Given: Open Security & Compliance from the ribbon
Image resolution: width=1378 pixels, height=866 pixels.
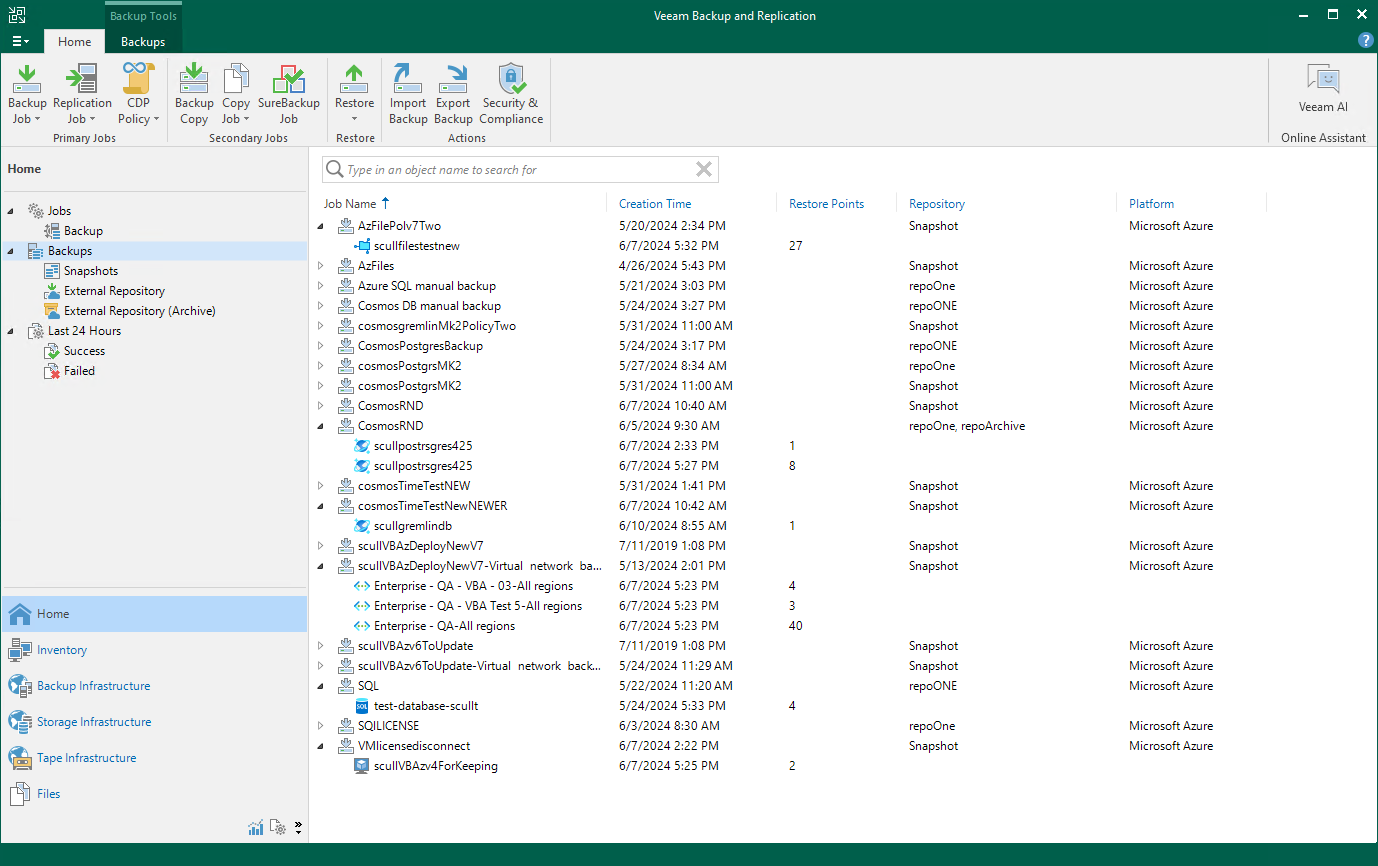Looking at the screenshot, I should click(x=511, y=94).
